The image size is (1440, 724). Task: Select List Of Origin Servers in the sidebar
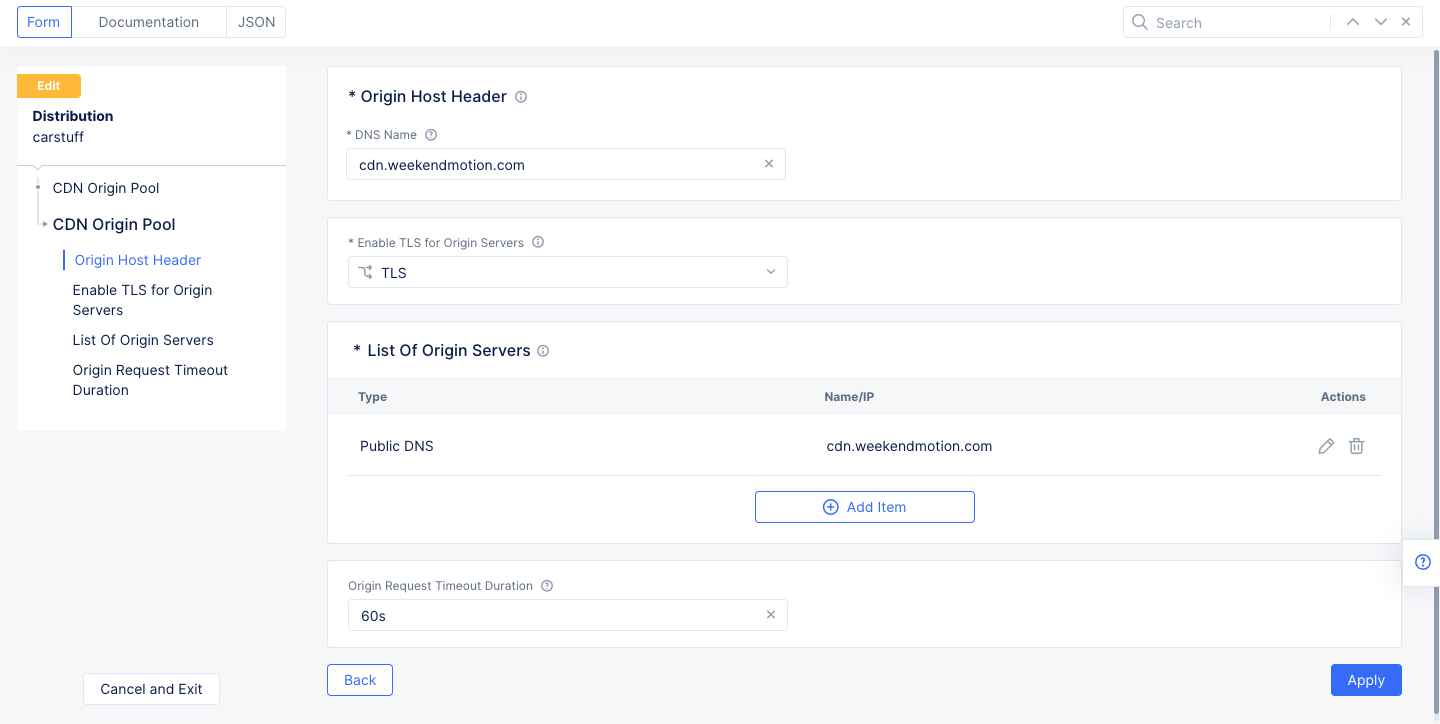click(x=143, y=340)
